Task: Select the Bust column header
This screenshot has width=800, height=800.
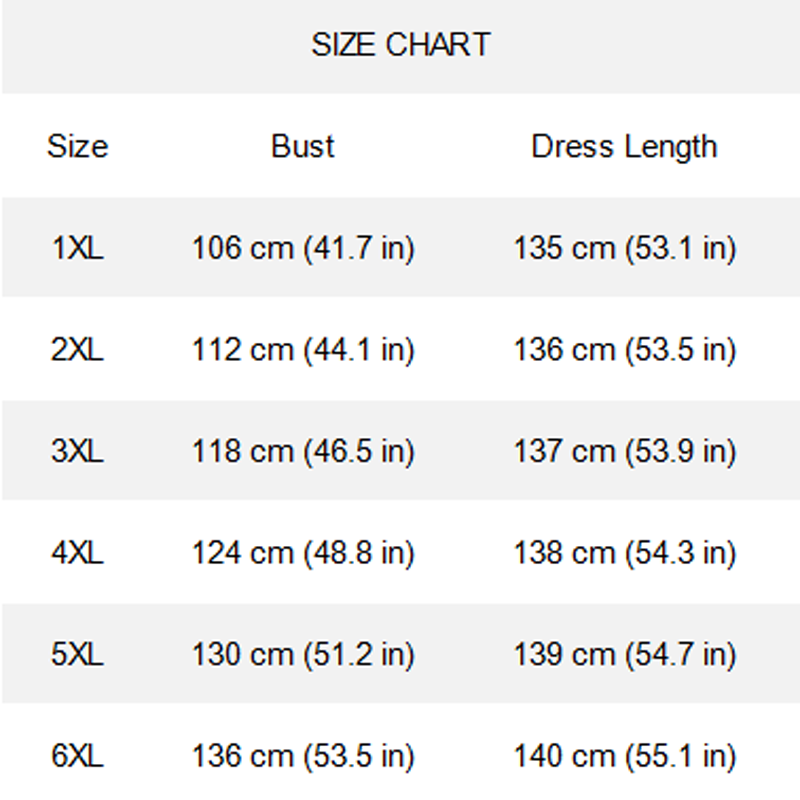Action: pos(303,146)
